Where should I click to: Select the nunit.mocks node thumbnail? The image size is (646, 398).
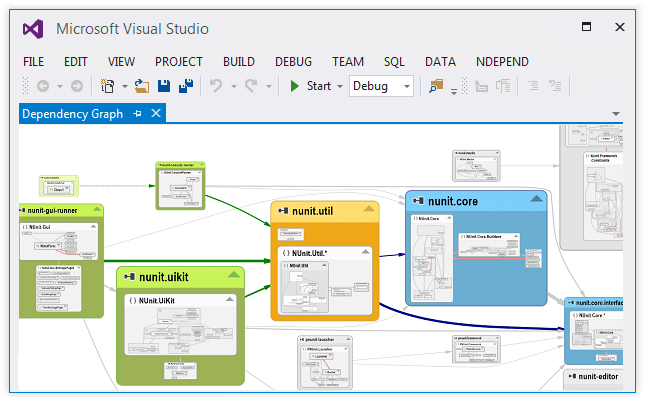click(476, 166)
